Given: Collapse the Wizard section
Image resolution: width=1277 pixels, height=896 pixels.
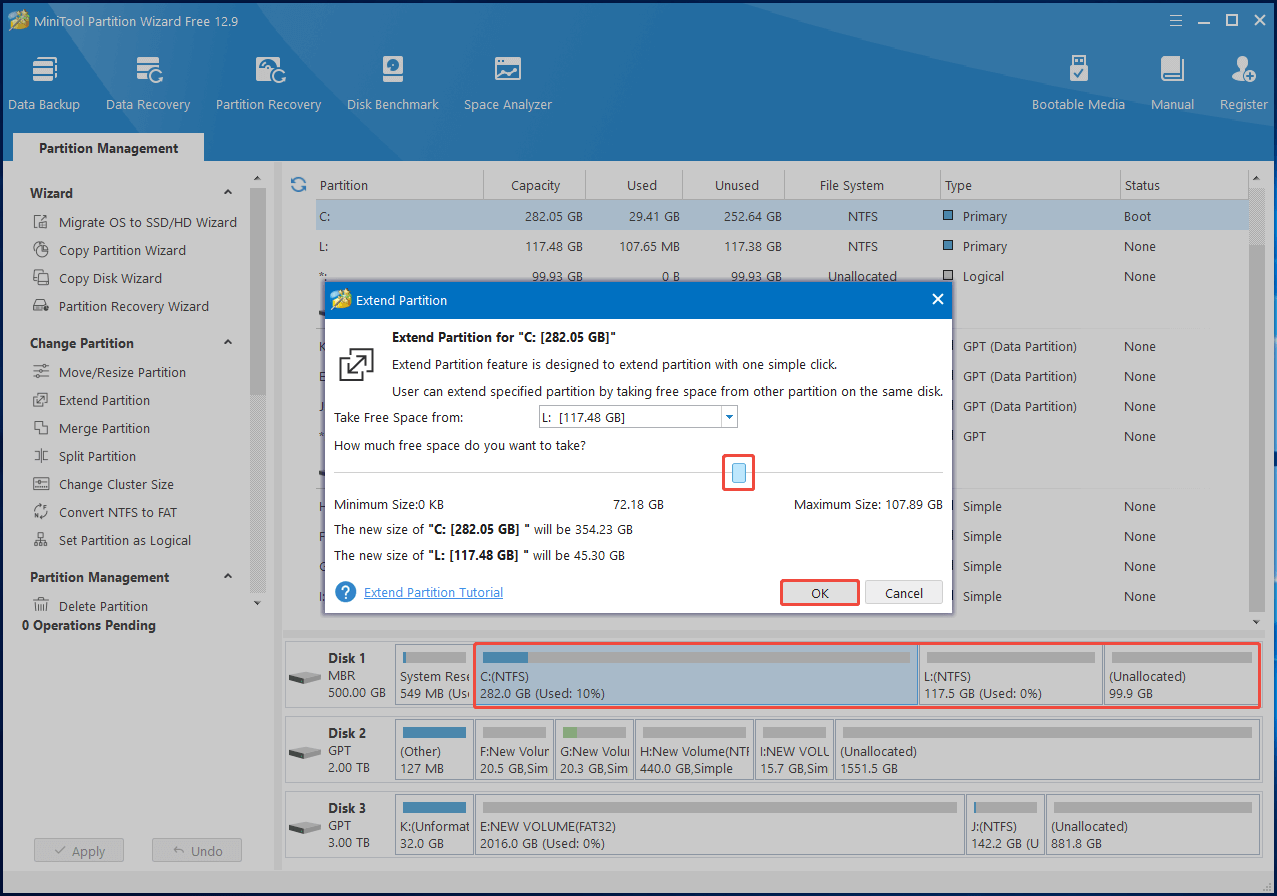Looking at the screenshot, I should 228,193.
